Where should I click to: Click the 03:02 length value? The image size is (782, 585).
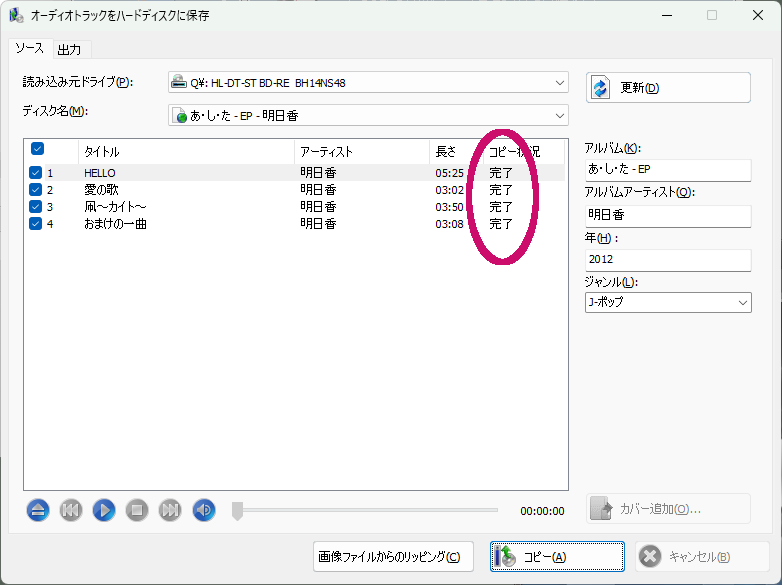click(449, 190)
